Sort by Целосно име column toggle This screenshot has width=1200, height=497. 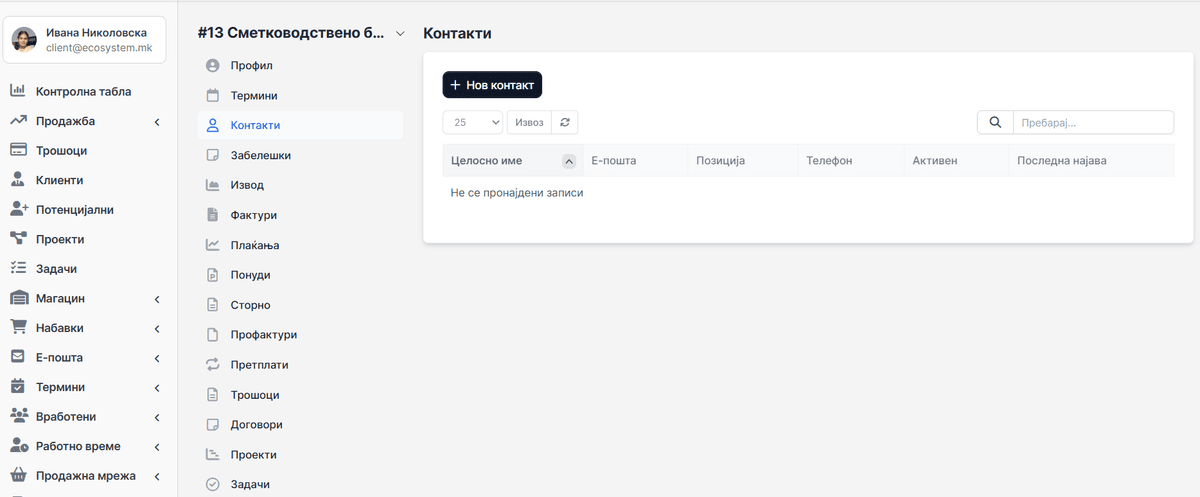tap(569, 161)
